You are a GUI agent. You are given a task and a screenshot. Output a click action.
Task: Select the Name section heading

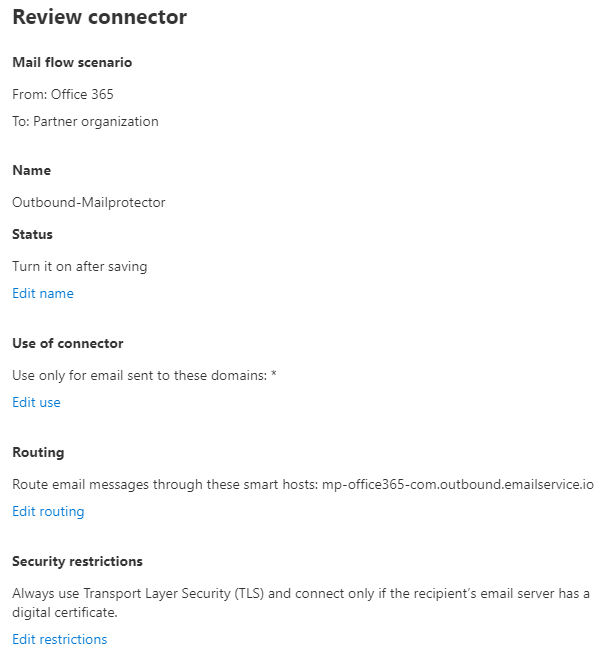click(x=32, y=170)
